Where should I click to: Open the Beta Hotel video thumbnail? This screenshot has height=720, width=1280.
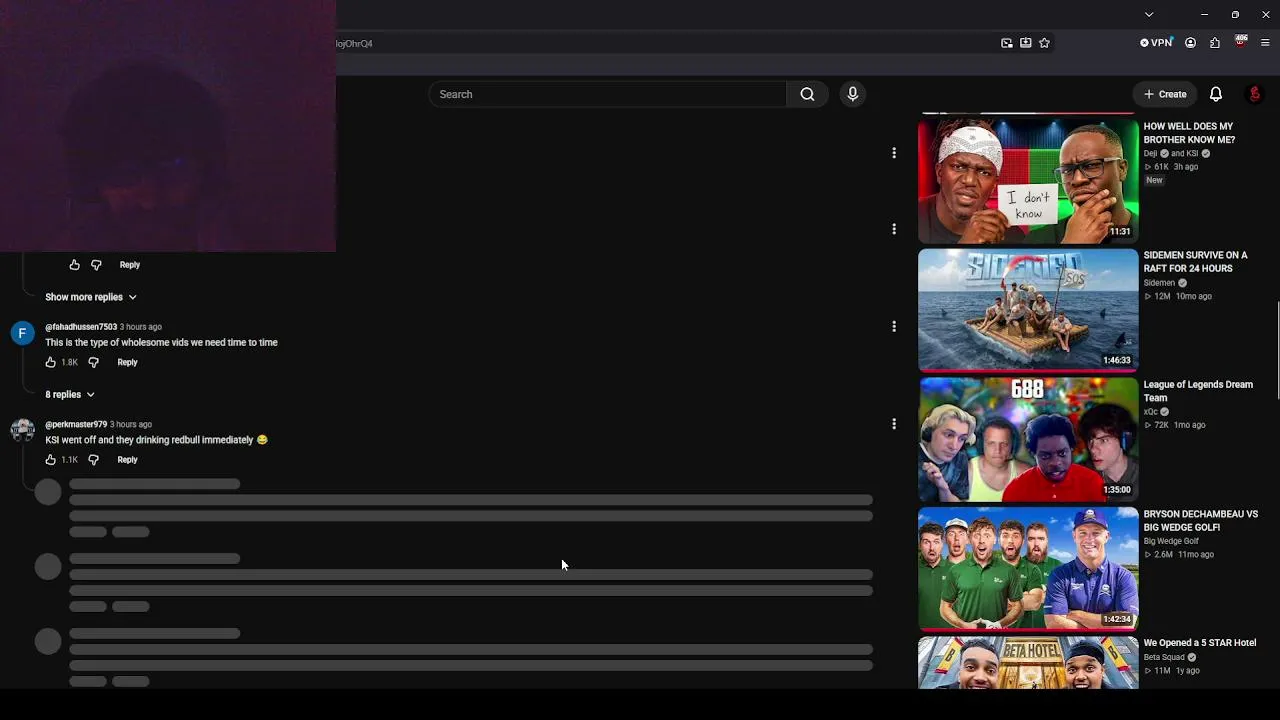(x=1028, y=662)
